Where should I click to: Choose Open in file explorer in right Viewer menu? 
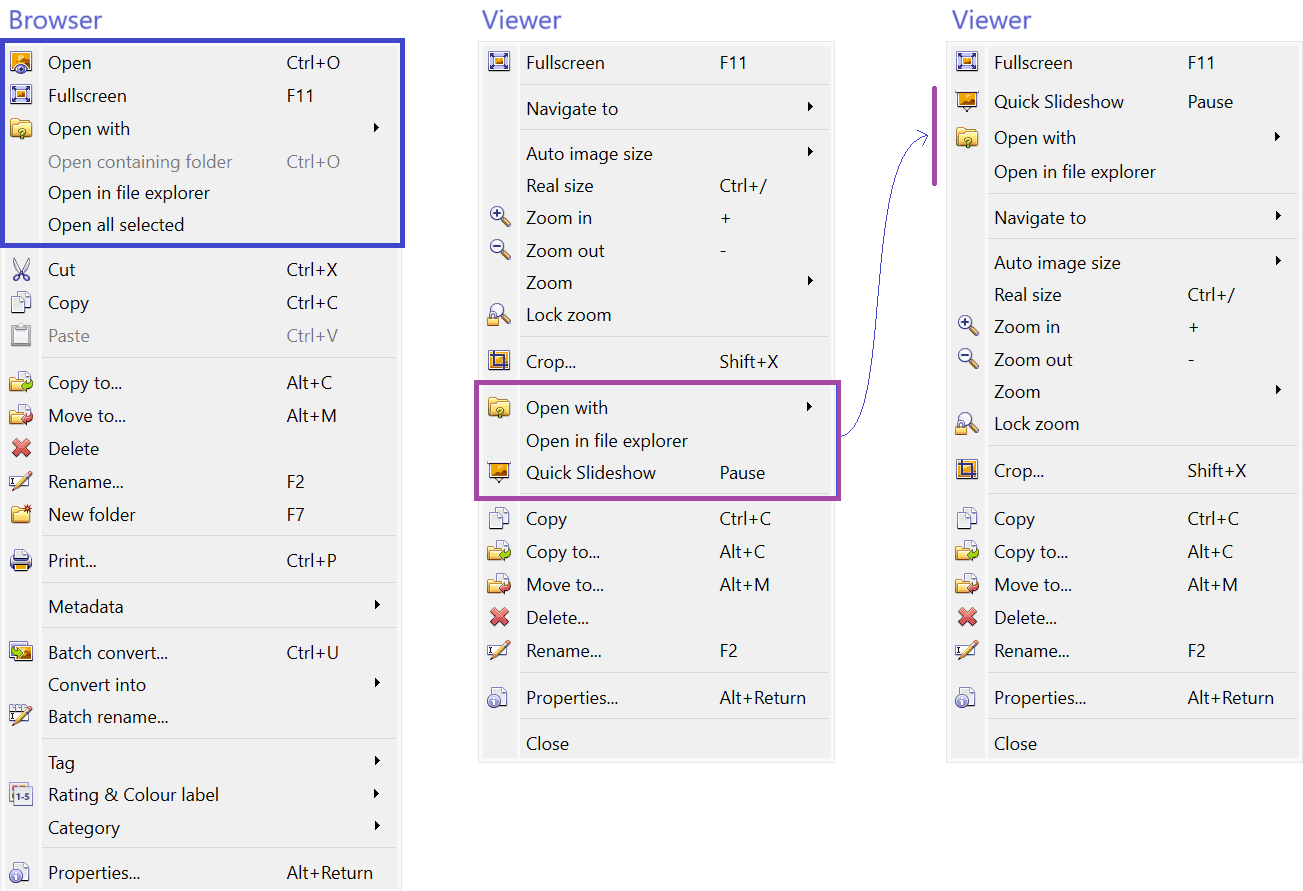tap(1075, 172)
